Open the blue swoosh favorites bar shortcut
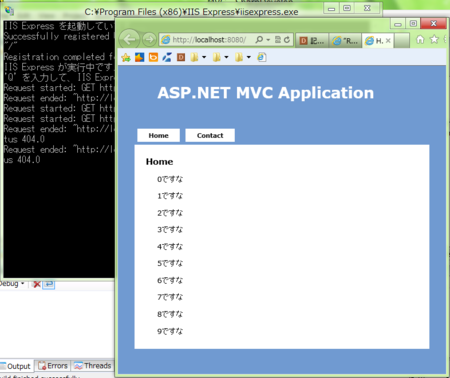The width and height of the screenshot is (450, 378). (167, 57)
